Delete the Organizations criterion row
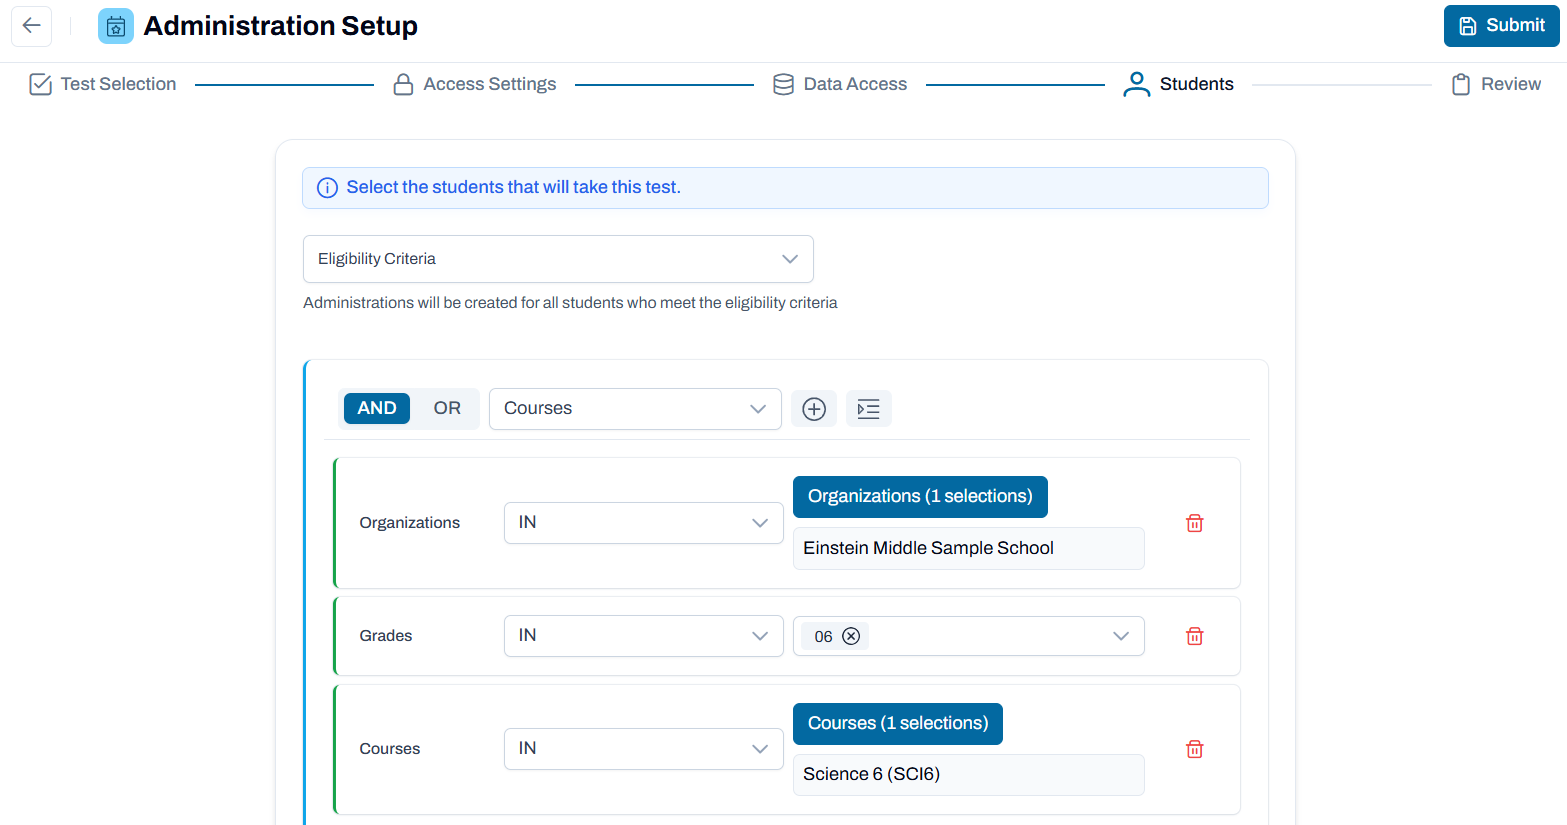1567x825 pixels. coord(1194,523)
